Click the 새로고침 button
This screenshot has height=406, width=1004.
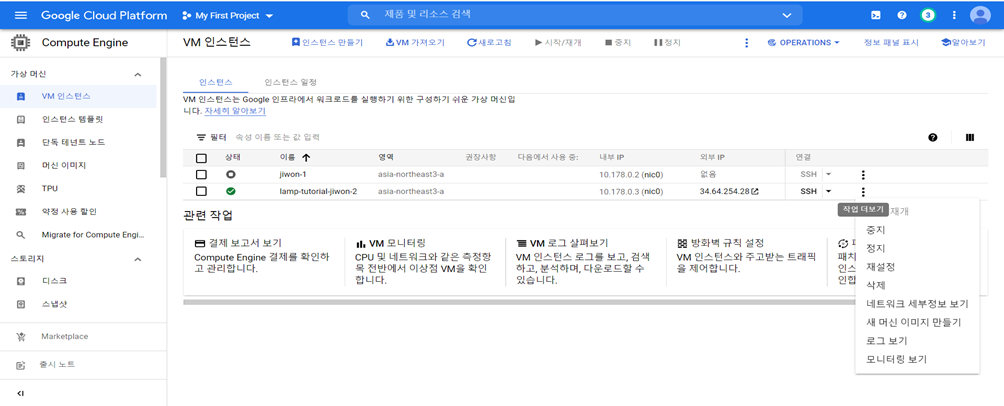coord(489,43)
